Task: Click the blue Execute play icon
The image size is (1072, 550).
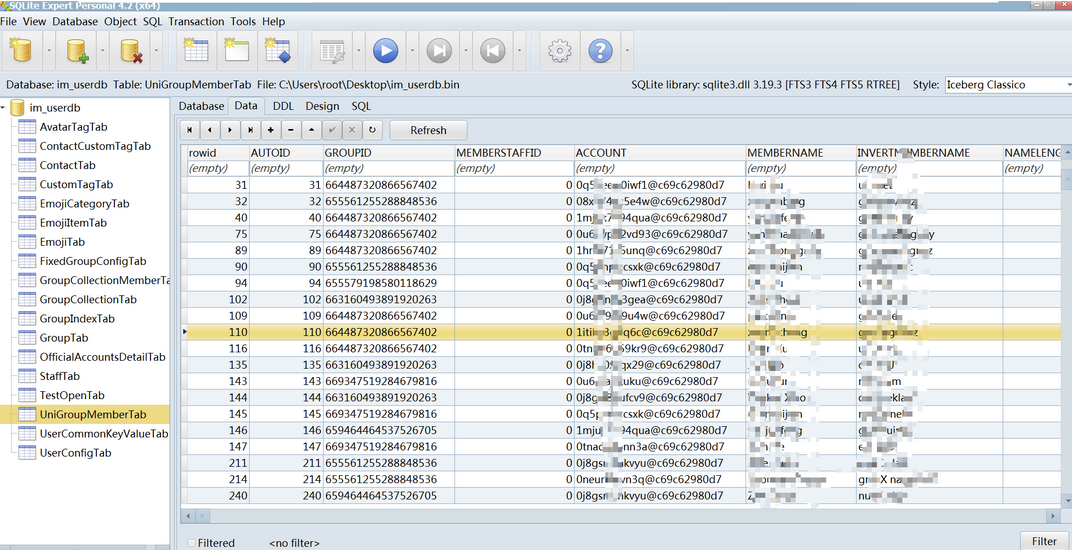Action: coord(386,51)
